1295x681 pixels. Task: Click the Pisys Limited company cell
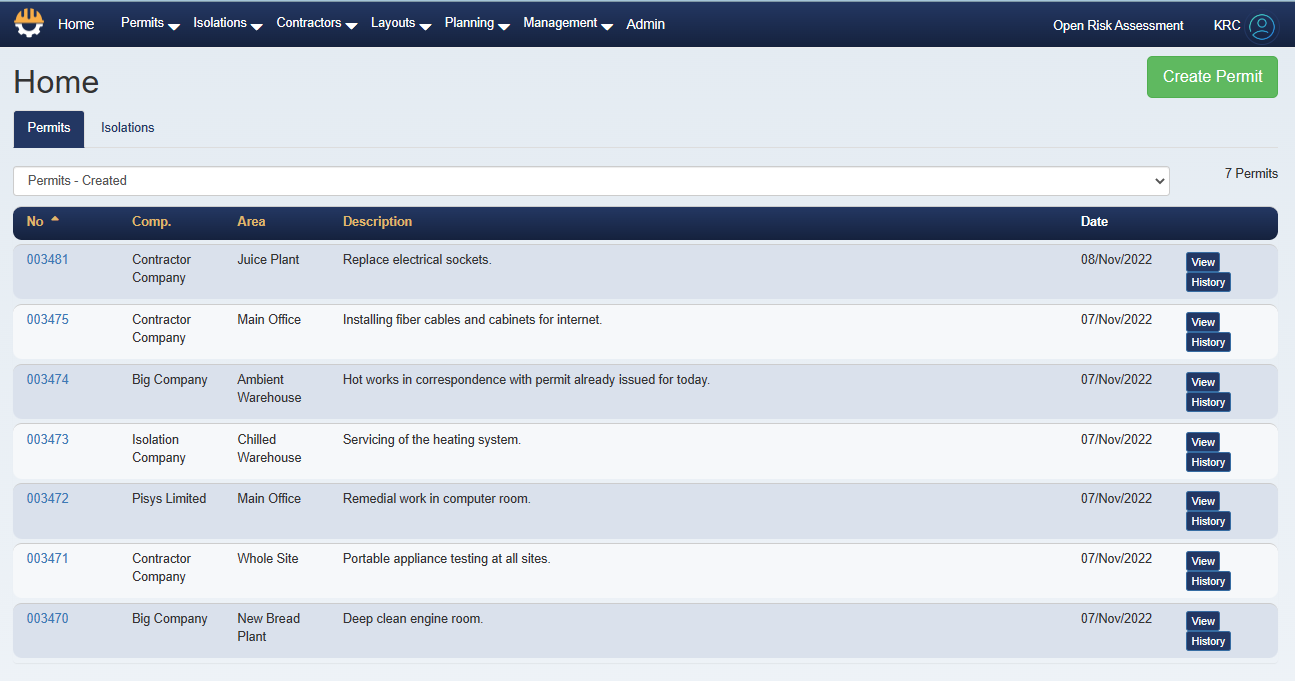pos(169,499)
